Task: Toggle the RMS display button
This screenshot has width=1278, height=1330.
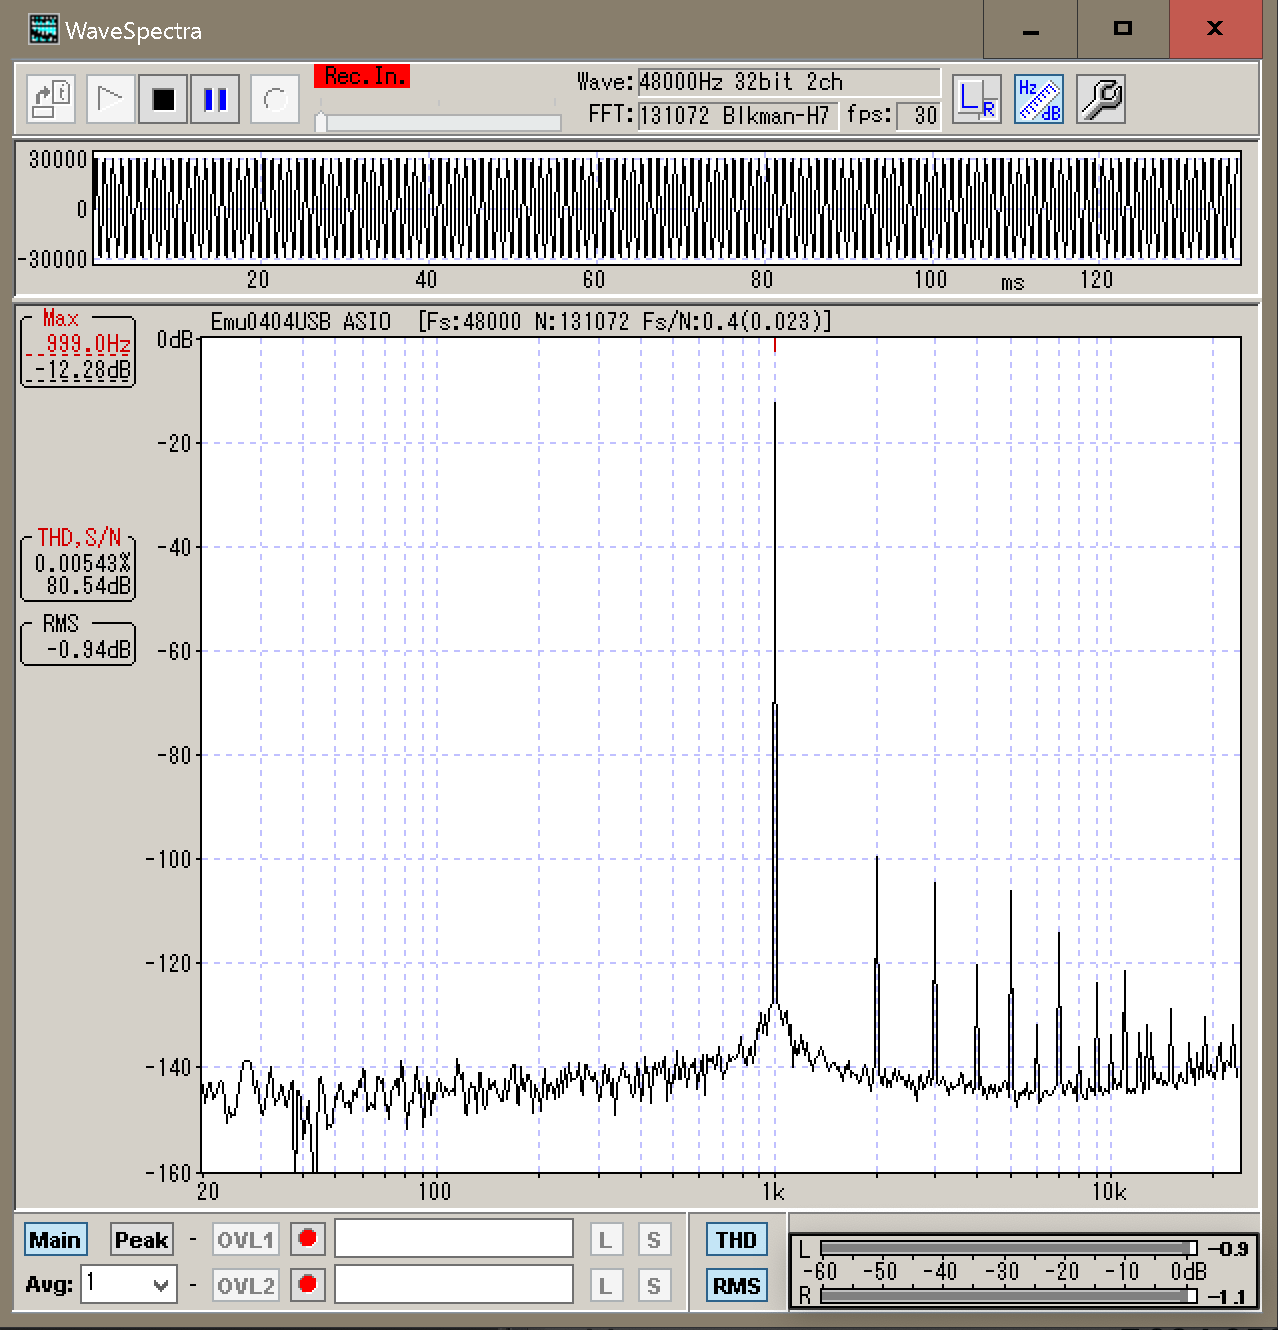Action: click(x=736, y=1286)
